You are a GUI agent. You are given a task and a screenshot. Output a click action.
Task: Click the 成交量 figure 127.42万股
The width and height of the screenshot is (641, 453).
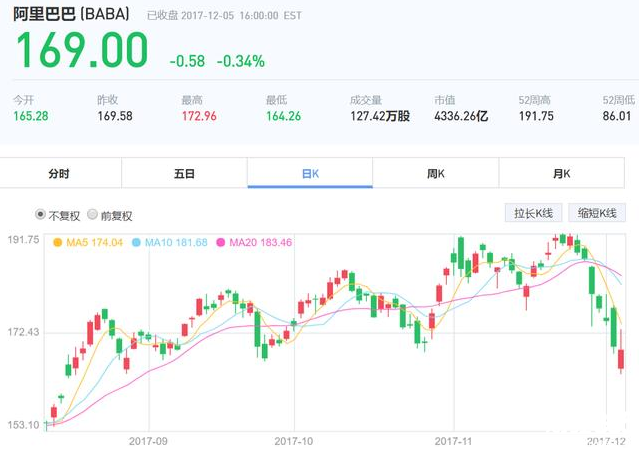379,116
